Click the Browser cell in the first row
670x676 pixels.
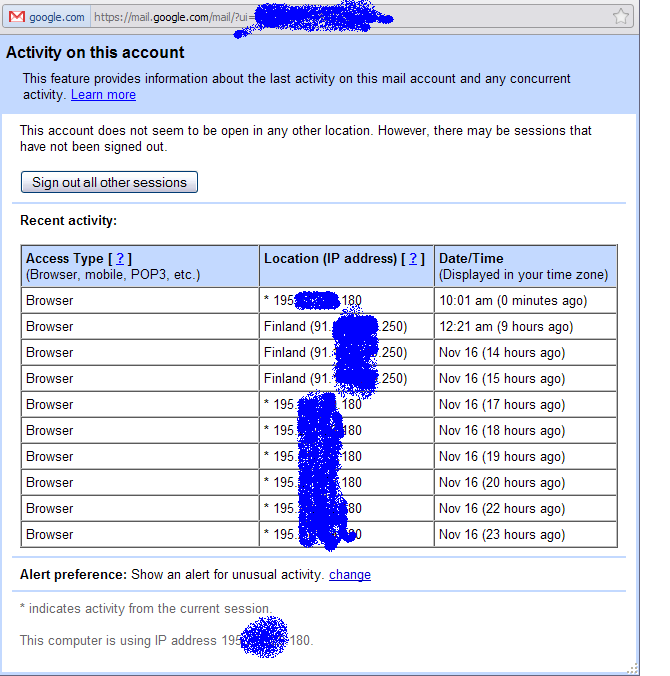coord(50,301)
